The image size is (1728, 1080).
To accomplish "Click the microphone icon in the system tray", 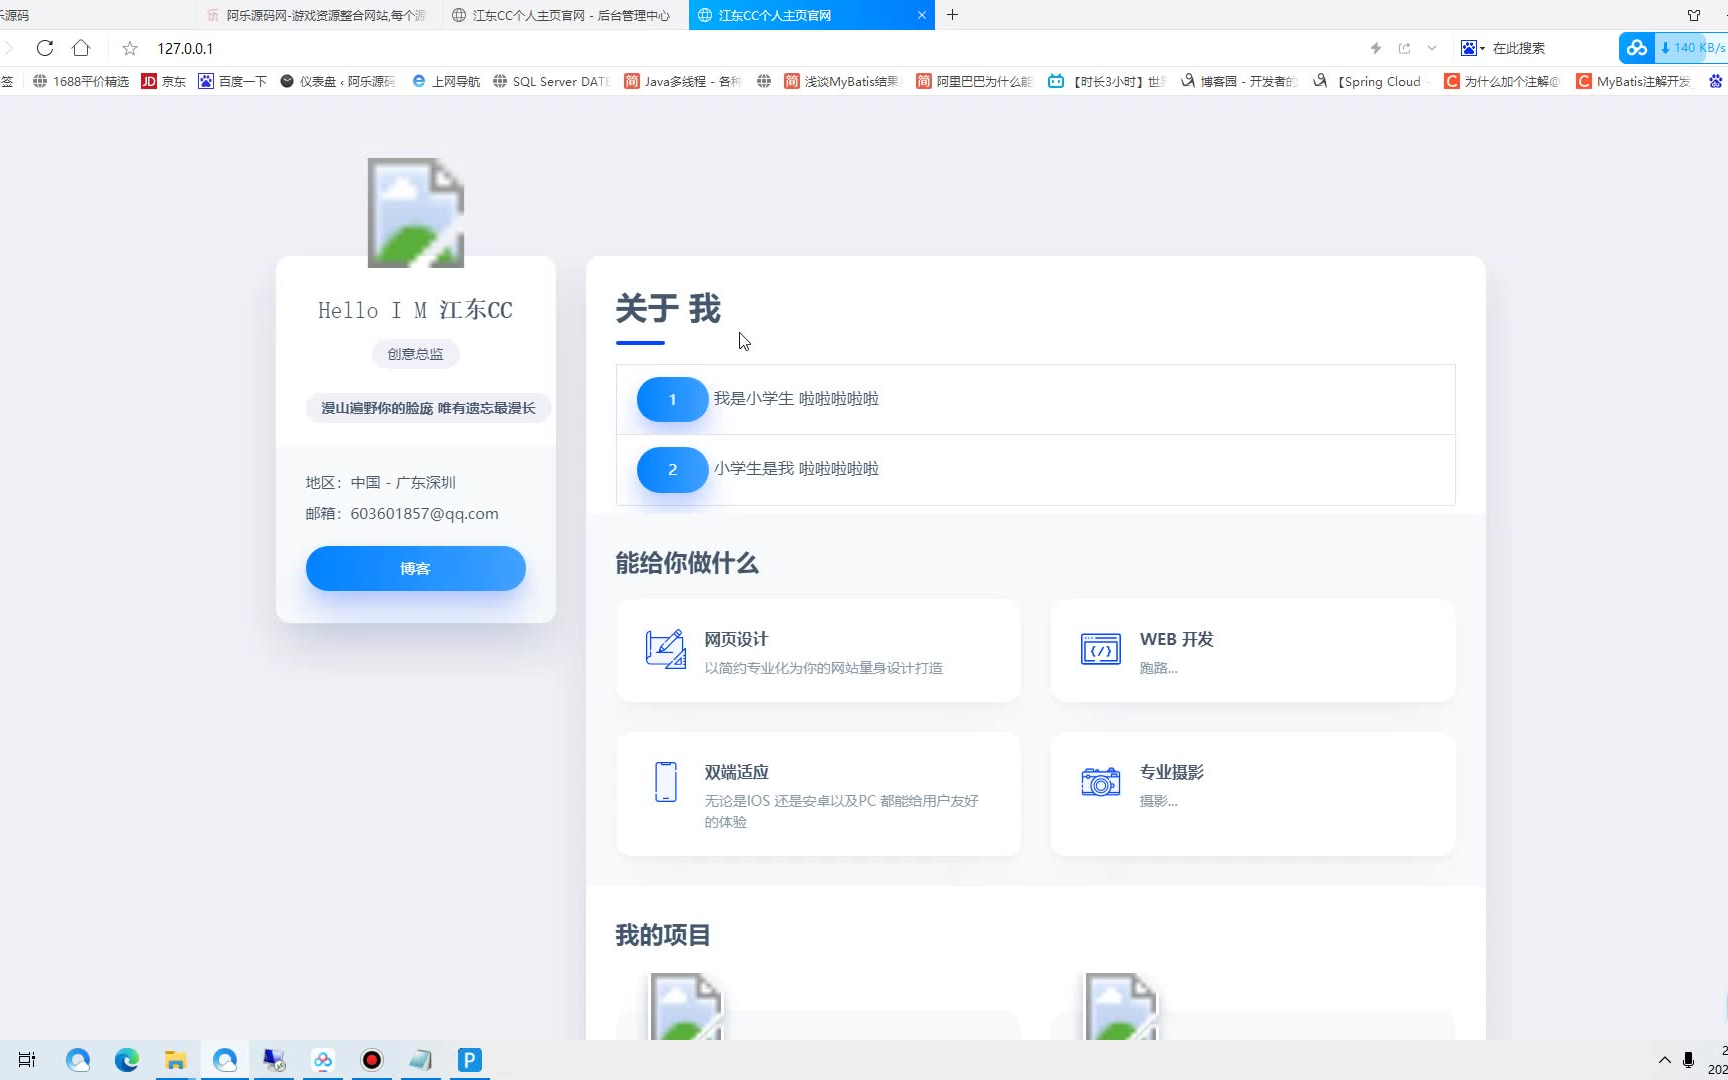I will tap(1689, 1060).
